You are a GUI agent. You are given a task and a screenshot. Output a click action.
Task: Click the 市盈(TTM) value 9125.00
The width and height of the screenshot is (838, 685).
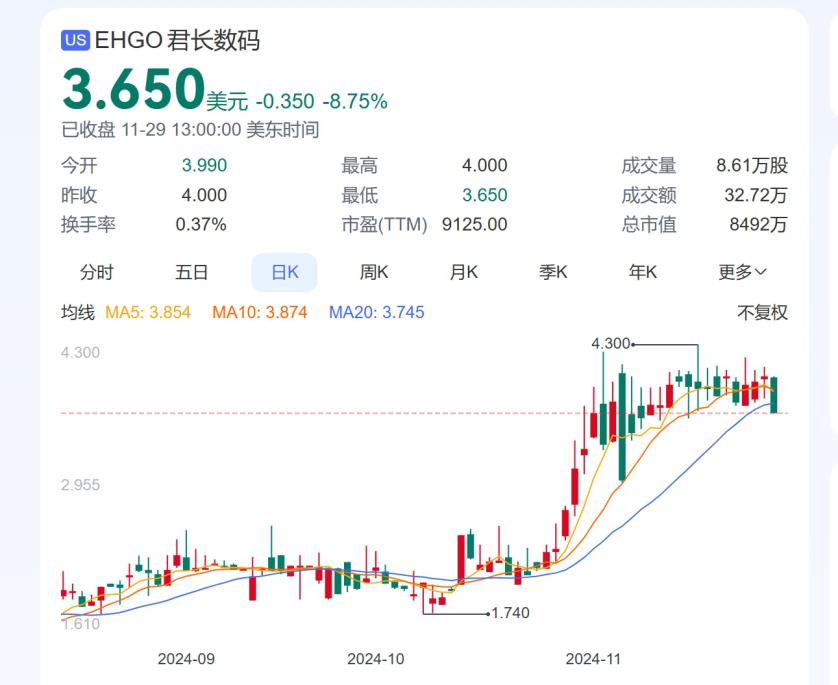[475, 224]
